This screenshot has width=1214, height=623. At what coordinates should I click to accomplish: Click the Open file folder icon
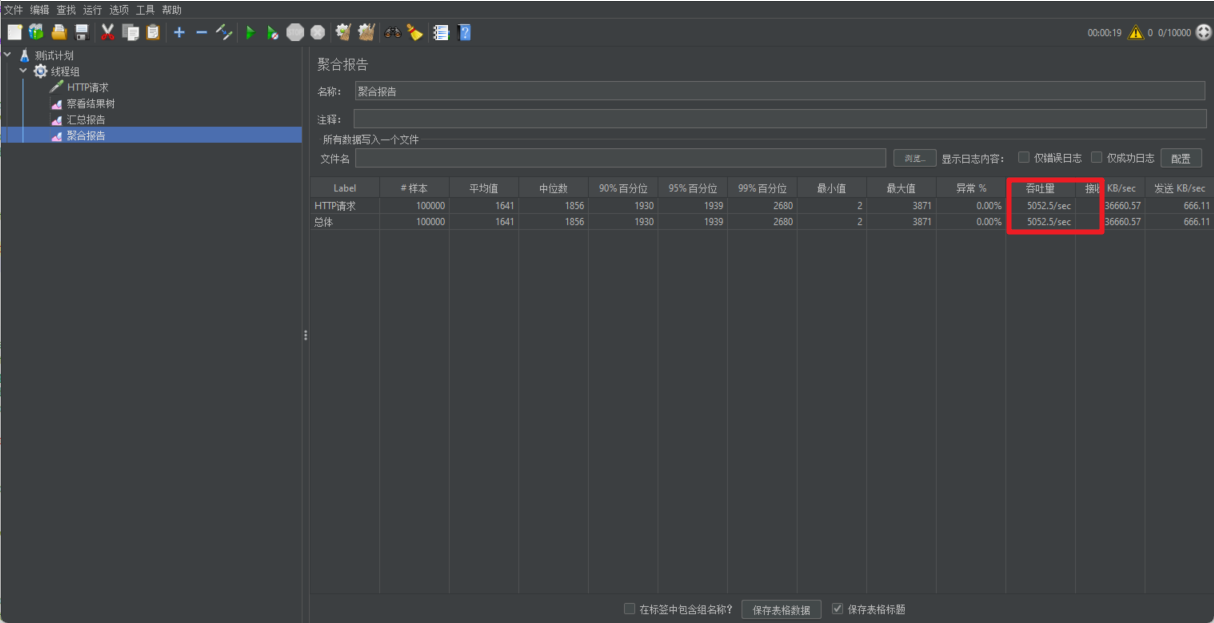tap(59, 32)
